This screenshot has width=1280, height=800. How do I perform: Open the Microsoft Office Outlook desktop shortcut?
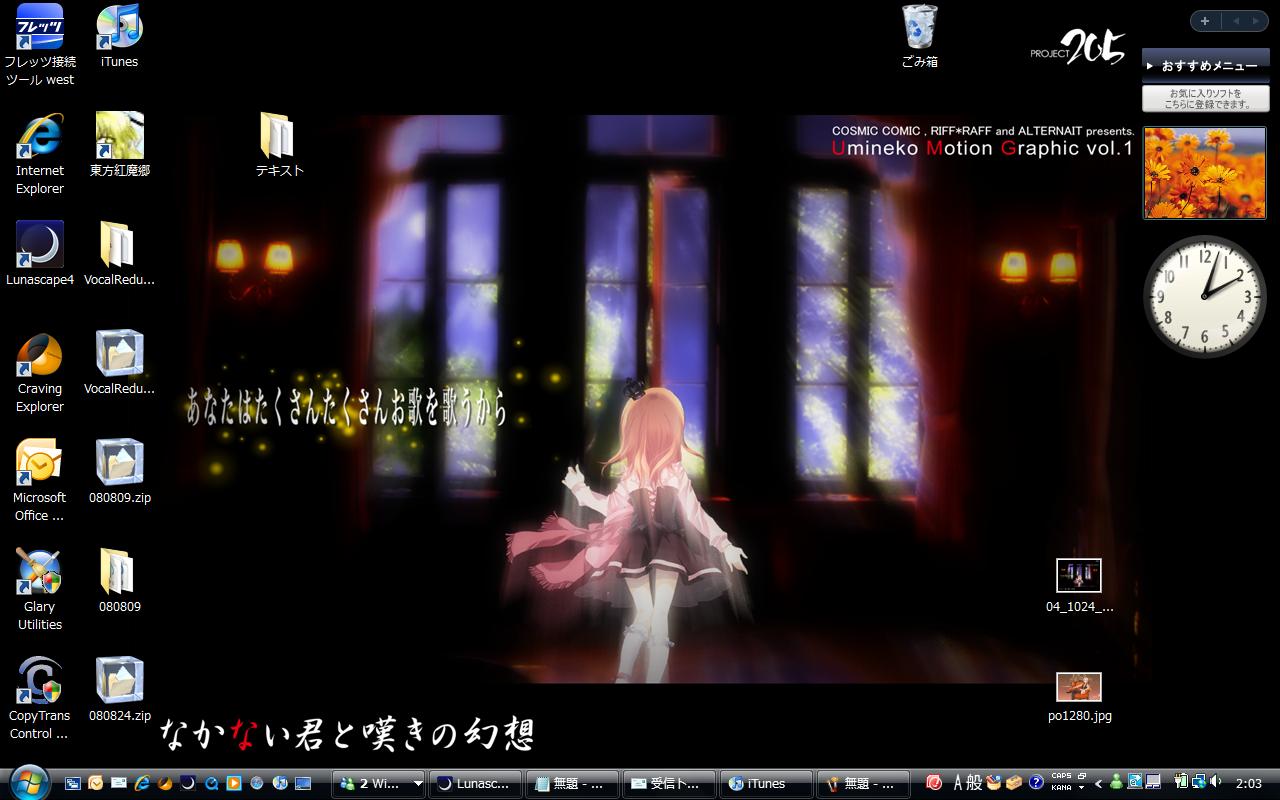pos(40,480)
